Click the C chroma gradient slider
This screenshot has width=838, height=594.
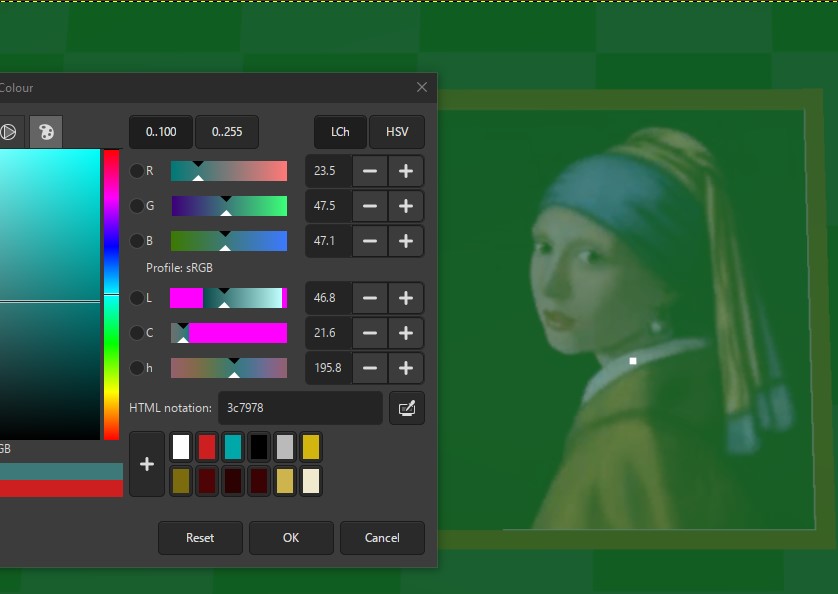[x=229, y=333]
